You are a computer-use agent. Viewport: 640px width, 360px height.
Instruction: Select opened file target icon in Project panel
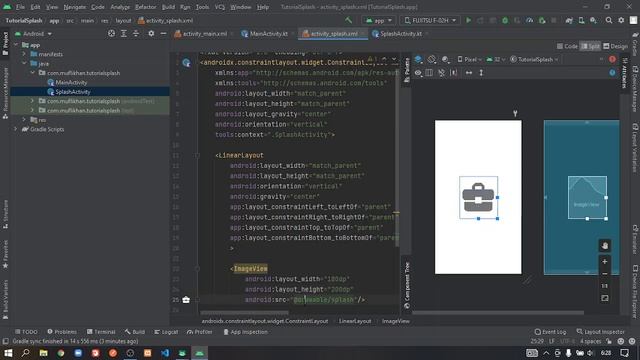[x=111, y=33]
